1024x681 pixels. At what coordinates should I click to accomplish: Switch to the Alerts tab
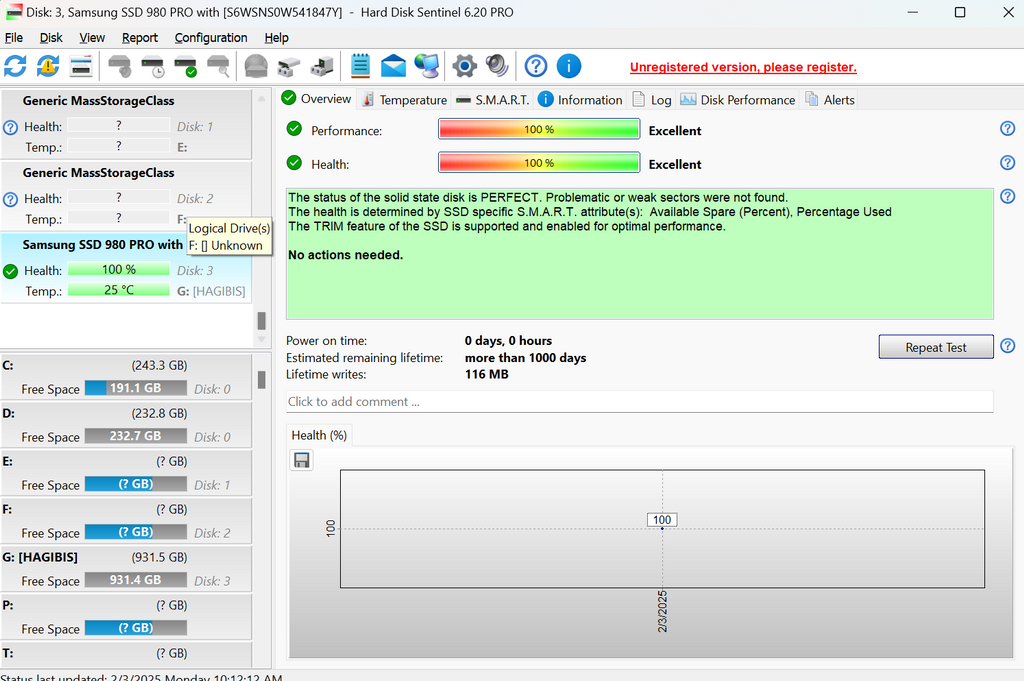pos(830,100)
